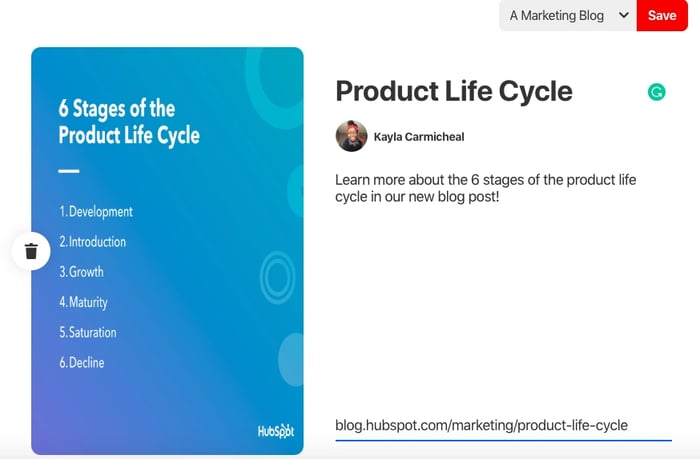Open the A Marketing Blog board selector
700x459 pixels.
[x=566, y=15]
